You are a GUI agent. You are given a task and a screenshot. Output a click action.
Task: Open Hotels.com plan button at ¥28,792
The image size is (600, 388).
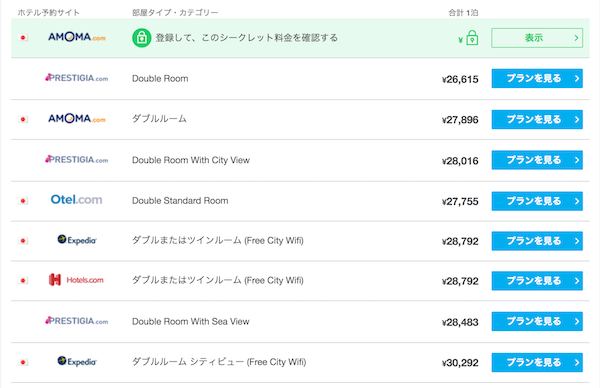coord(537,281)
